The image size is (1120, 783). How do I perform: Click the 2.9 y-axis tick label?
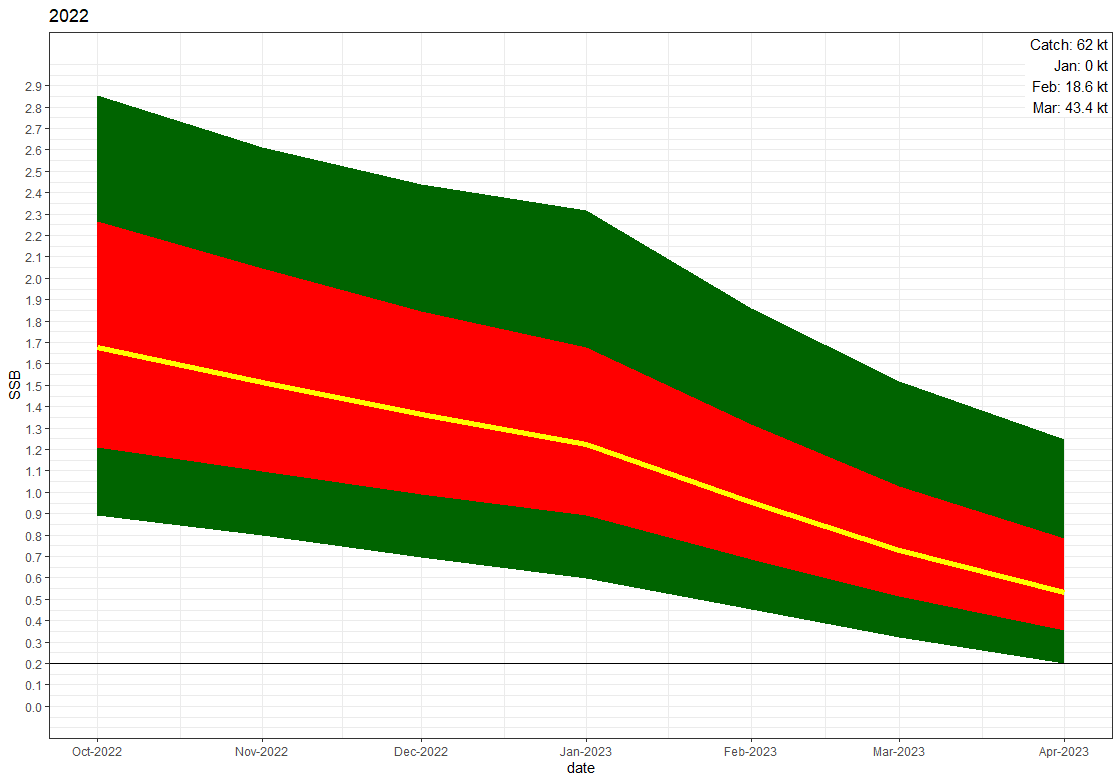(x=33, y=86)
